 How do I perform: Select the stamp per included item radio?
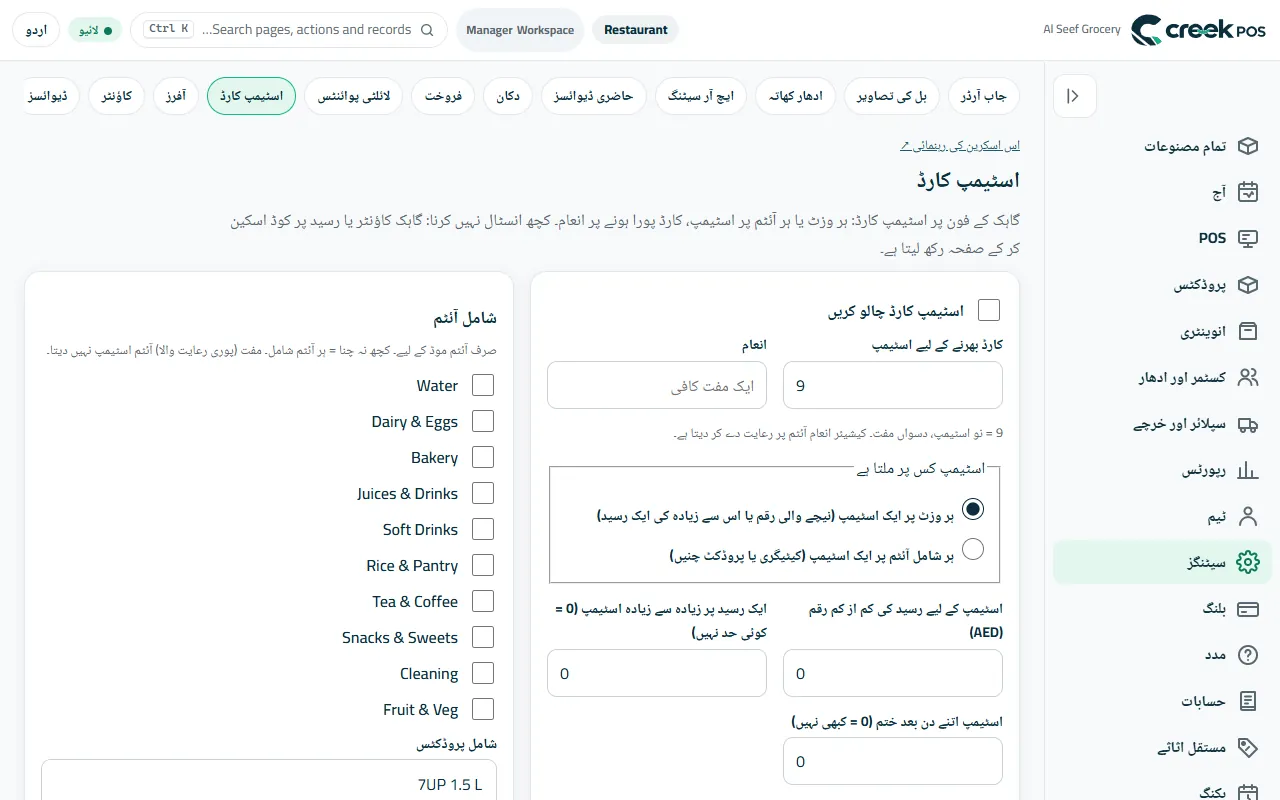coord(973,549)
